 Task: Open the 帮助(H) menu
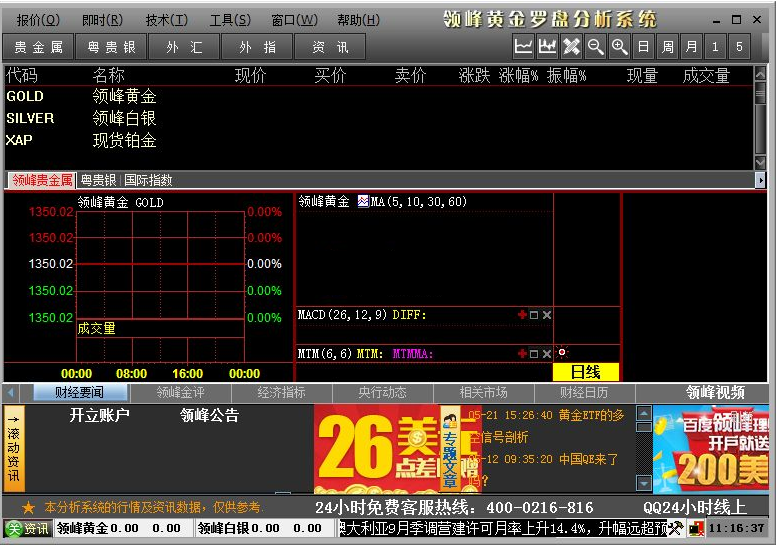[x=358, y=20]
